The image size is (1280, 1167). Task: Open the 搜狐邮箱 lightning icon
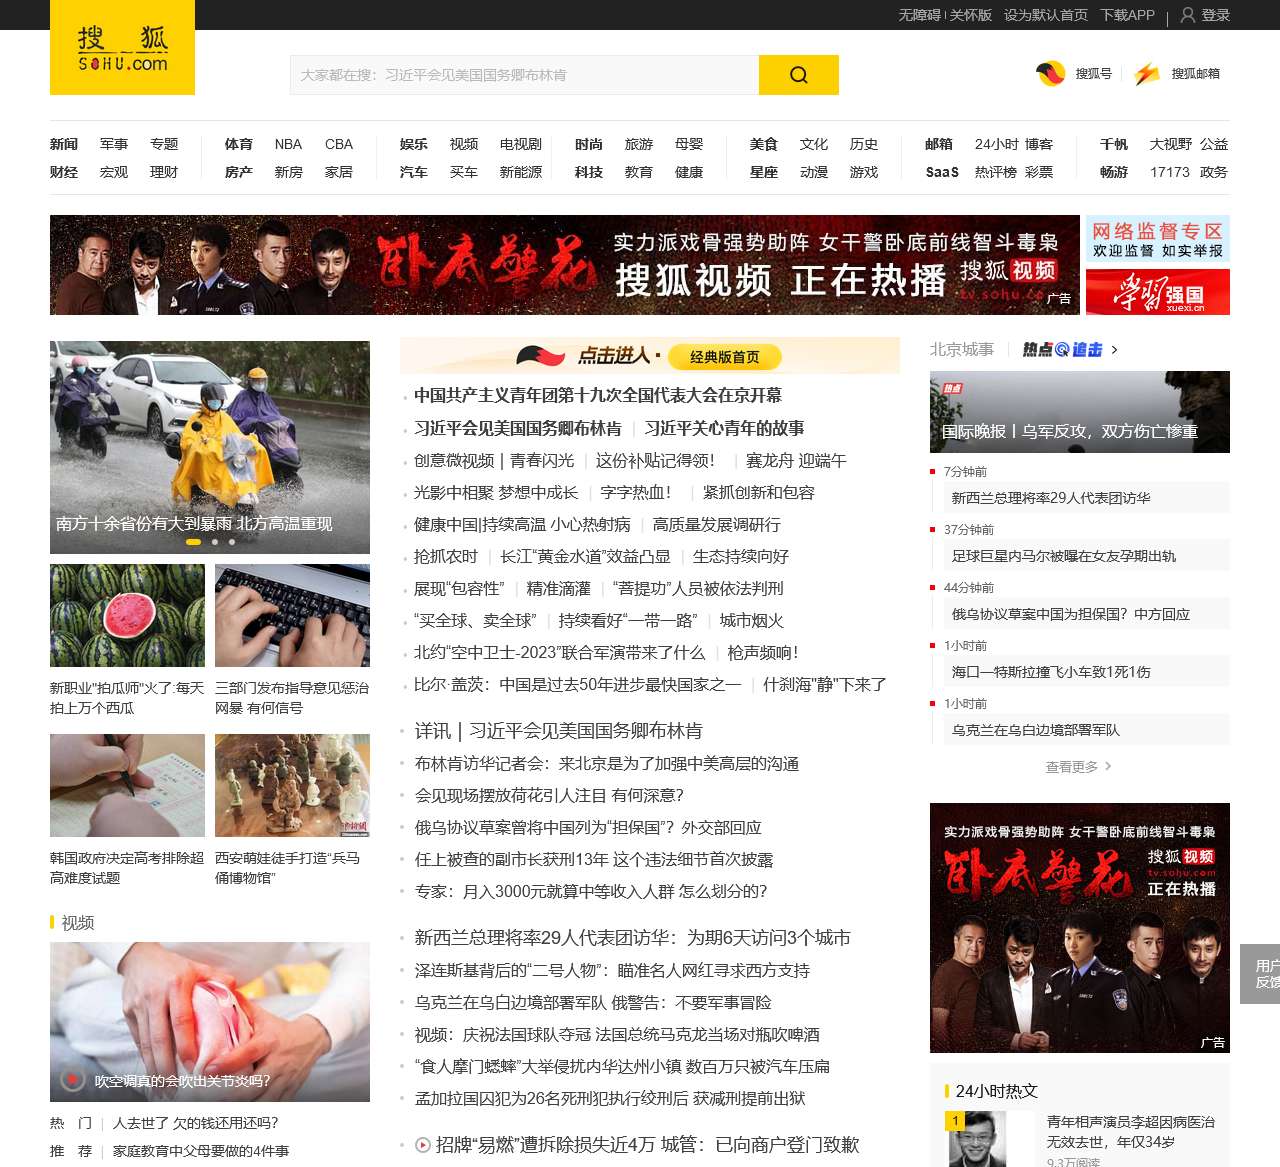(1147, 74)
